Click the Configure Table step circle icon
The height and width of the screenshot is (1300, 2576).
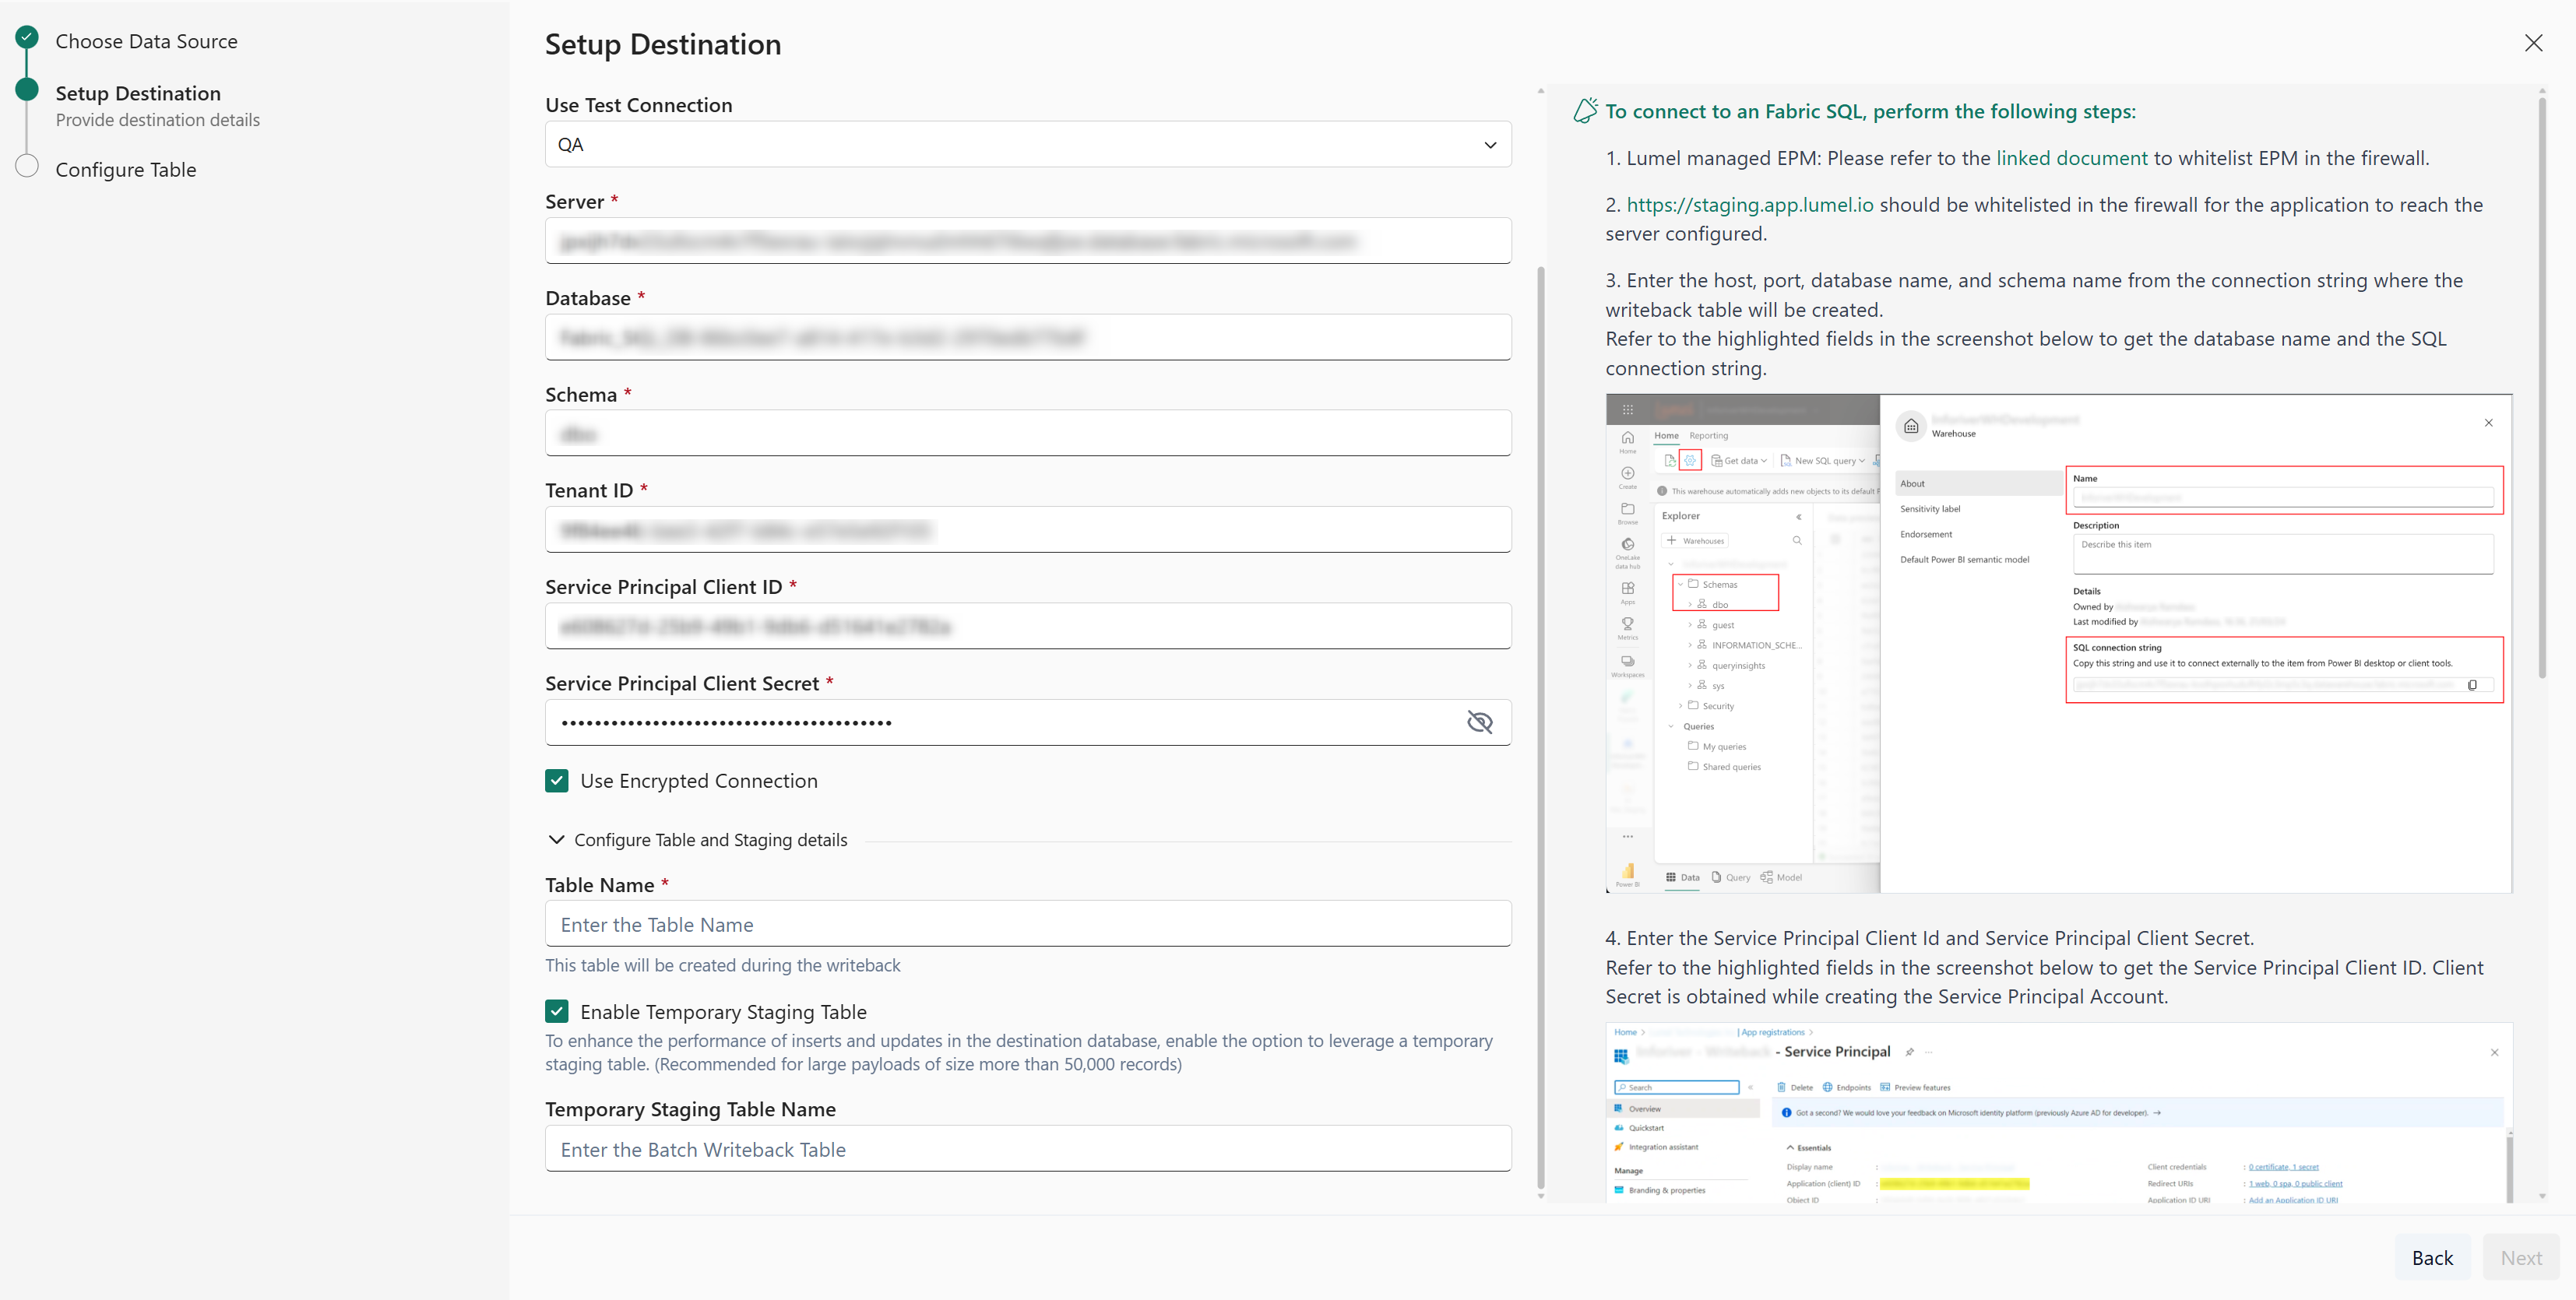coord(27,166)
